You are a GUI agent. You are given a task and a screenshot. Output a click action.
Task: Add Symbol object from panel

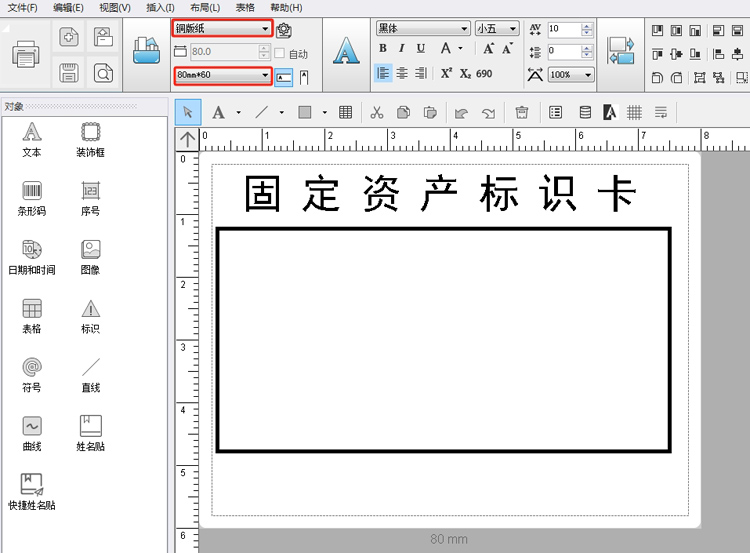tap(32, 375)
